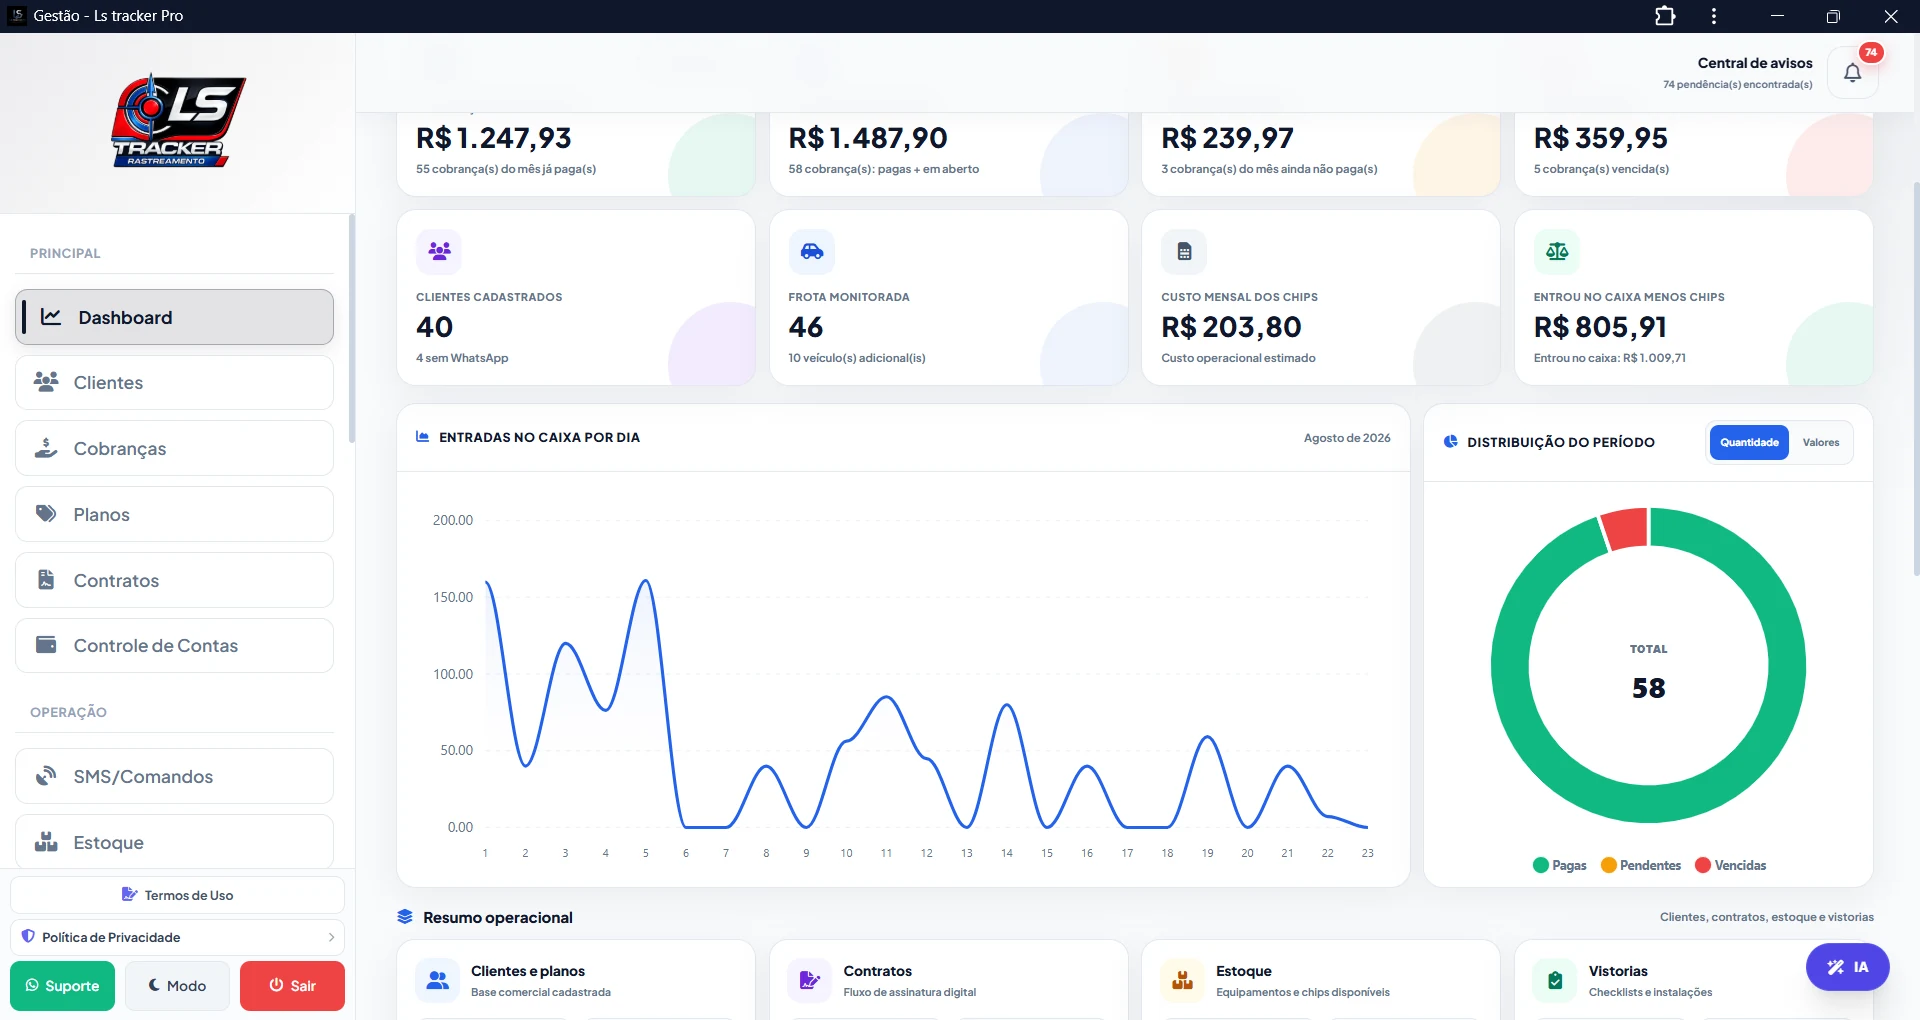Switch distribution view to Valores
The width and height of the screenshot is (1920, 1020).
(x=1821, y=442)
